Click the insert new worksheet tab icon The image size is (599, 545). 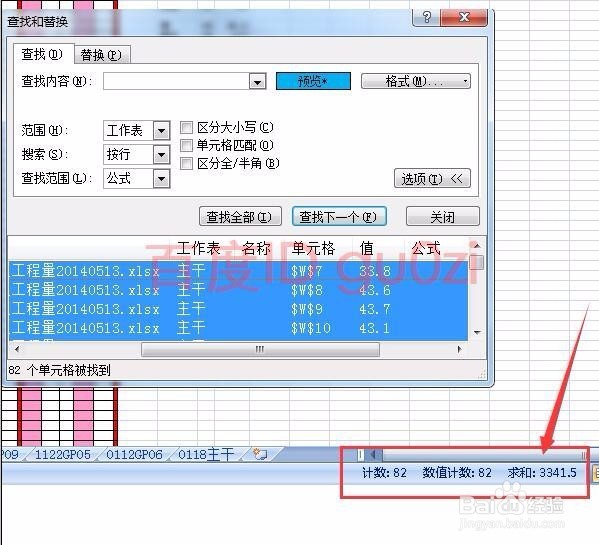pos(261,454)
